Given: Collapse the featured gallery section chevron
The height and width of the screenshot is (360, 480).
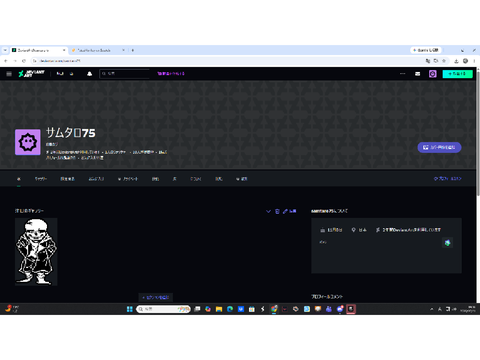Looking at the screenshot, I should coord(268,211).
